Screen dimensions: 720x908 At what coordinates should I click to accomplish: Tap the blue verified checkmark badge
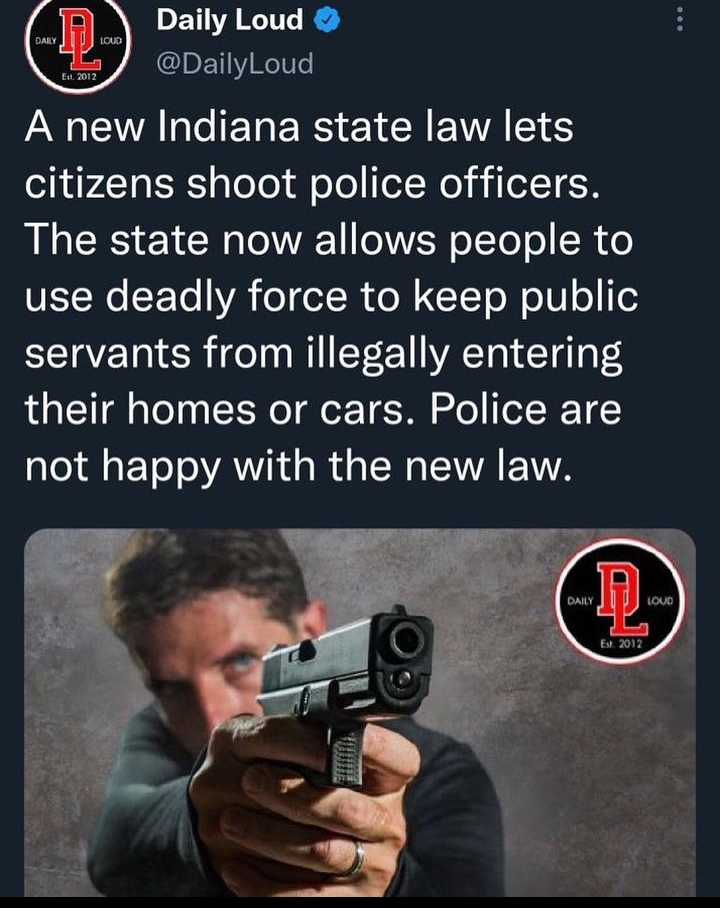[x=327, y=21]
